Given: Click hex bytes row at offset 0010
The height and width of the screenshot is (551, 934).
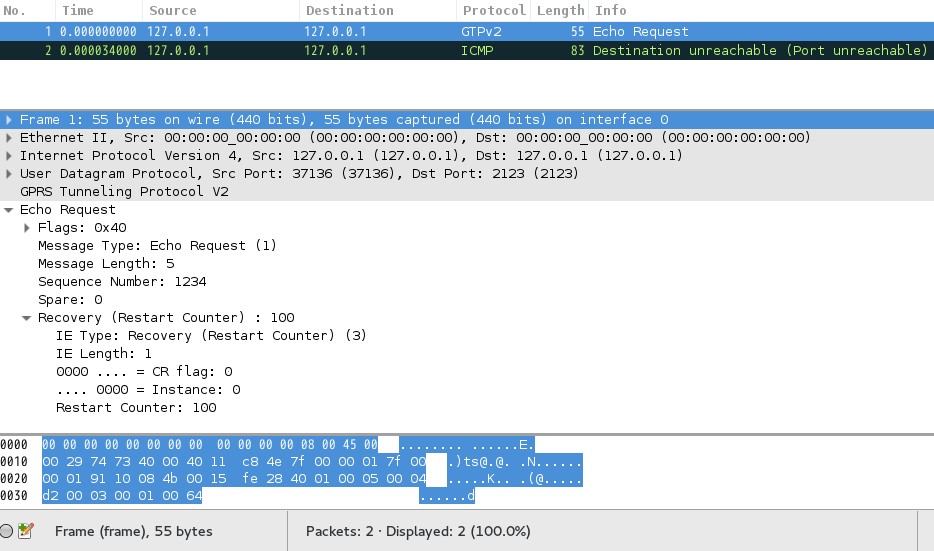Looking at the screenshot, I should click(x=234, y=462).
